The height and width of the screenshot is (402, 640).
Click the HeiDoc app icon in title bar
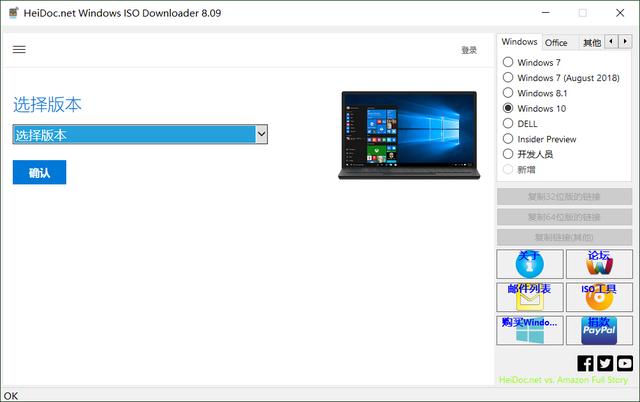click(13, 13)
